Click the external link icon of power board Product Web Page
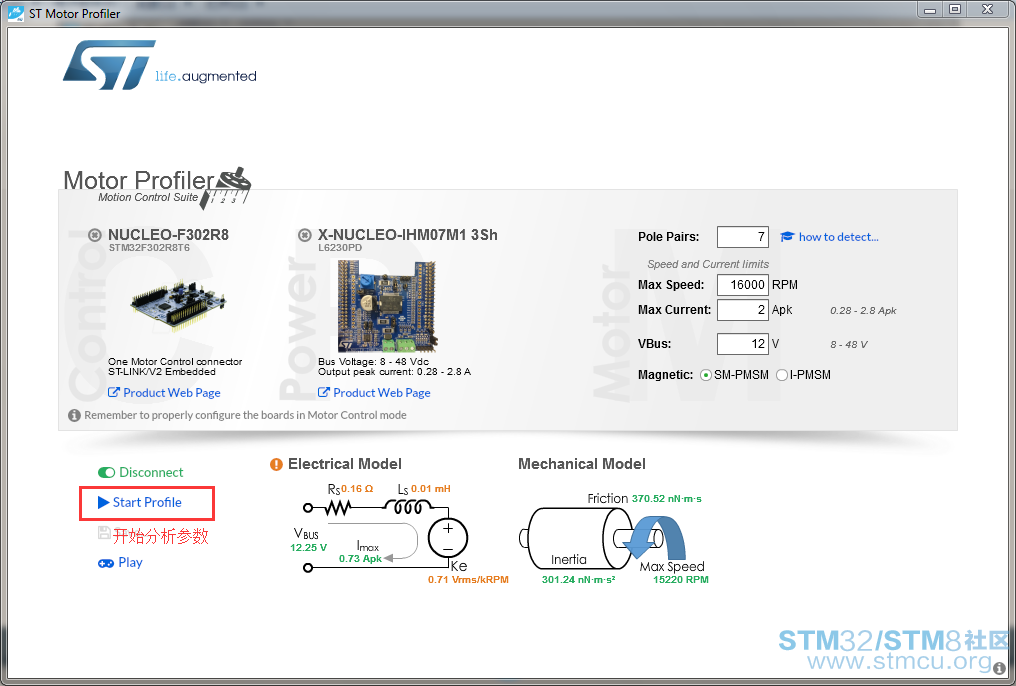This screenshot has width=1016, height=686. coord(323,393)
